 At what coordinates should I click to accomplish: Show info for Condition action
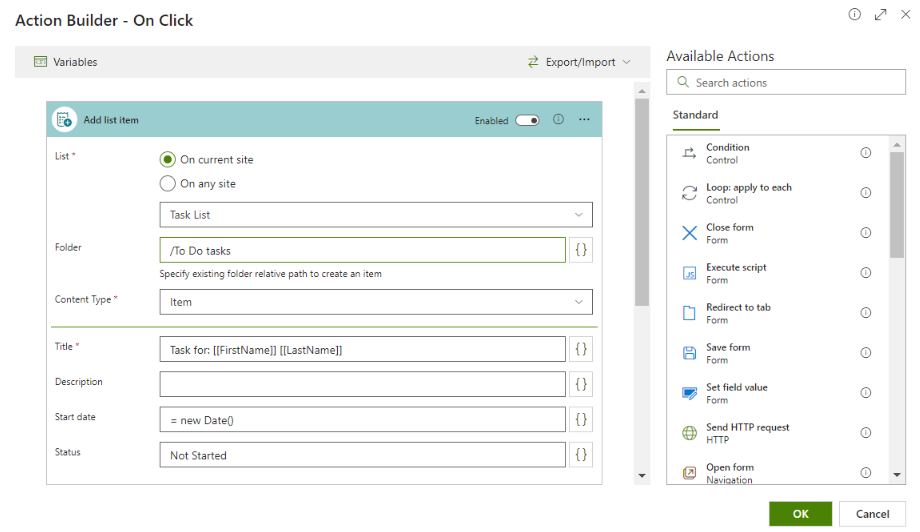coord(865,153)
